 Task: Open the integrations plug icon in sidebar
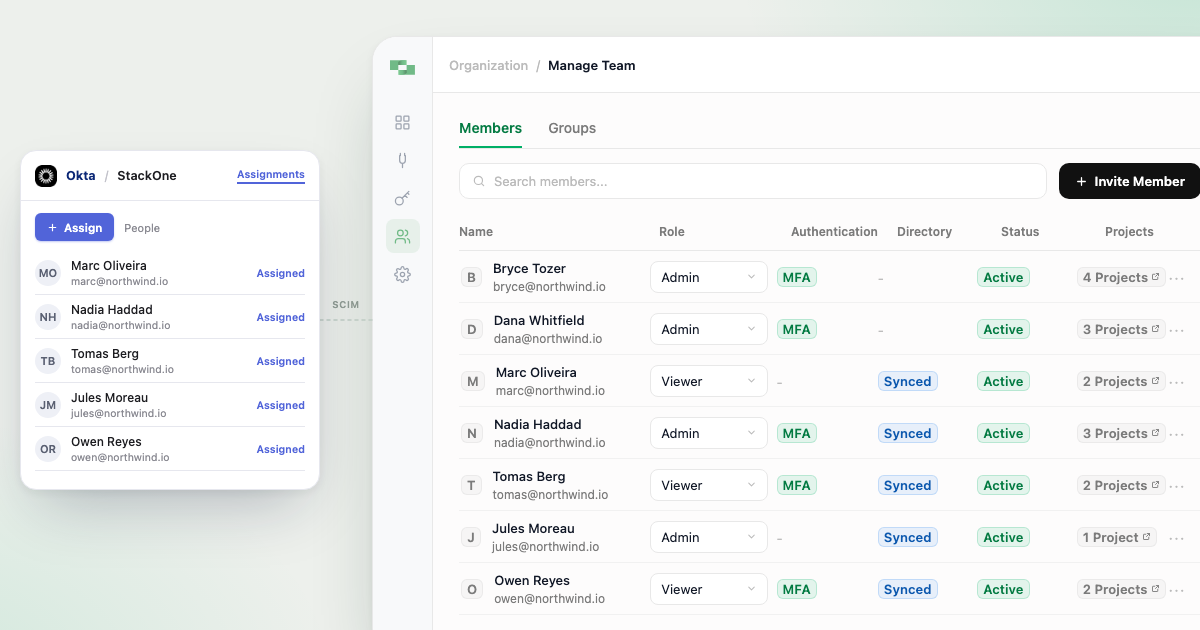click(x=403, y=160)
